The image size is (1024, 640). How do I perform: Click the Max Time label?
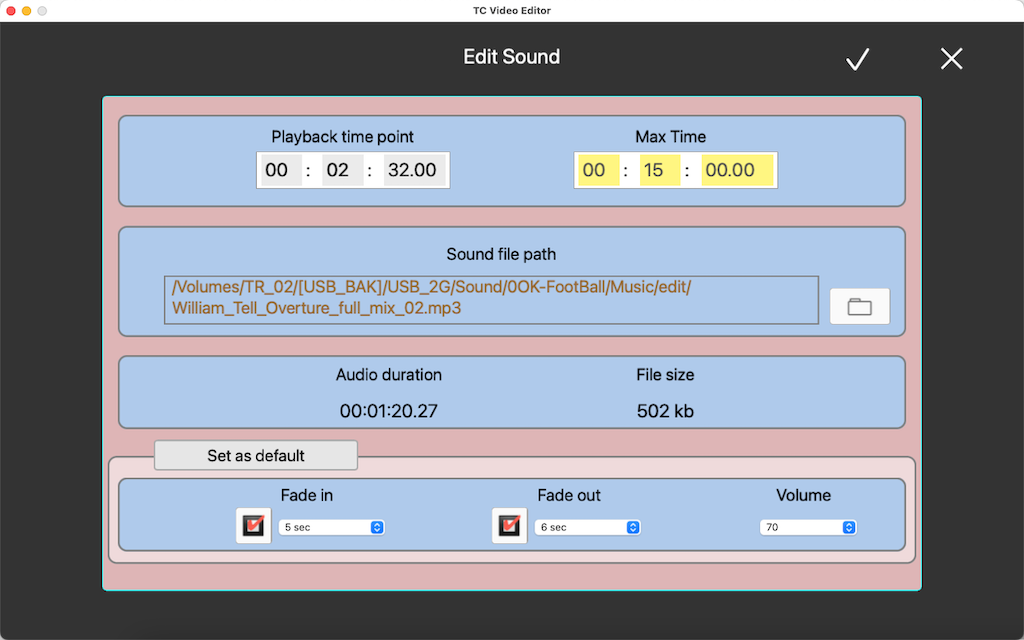[x=671, y=136]
